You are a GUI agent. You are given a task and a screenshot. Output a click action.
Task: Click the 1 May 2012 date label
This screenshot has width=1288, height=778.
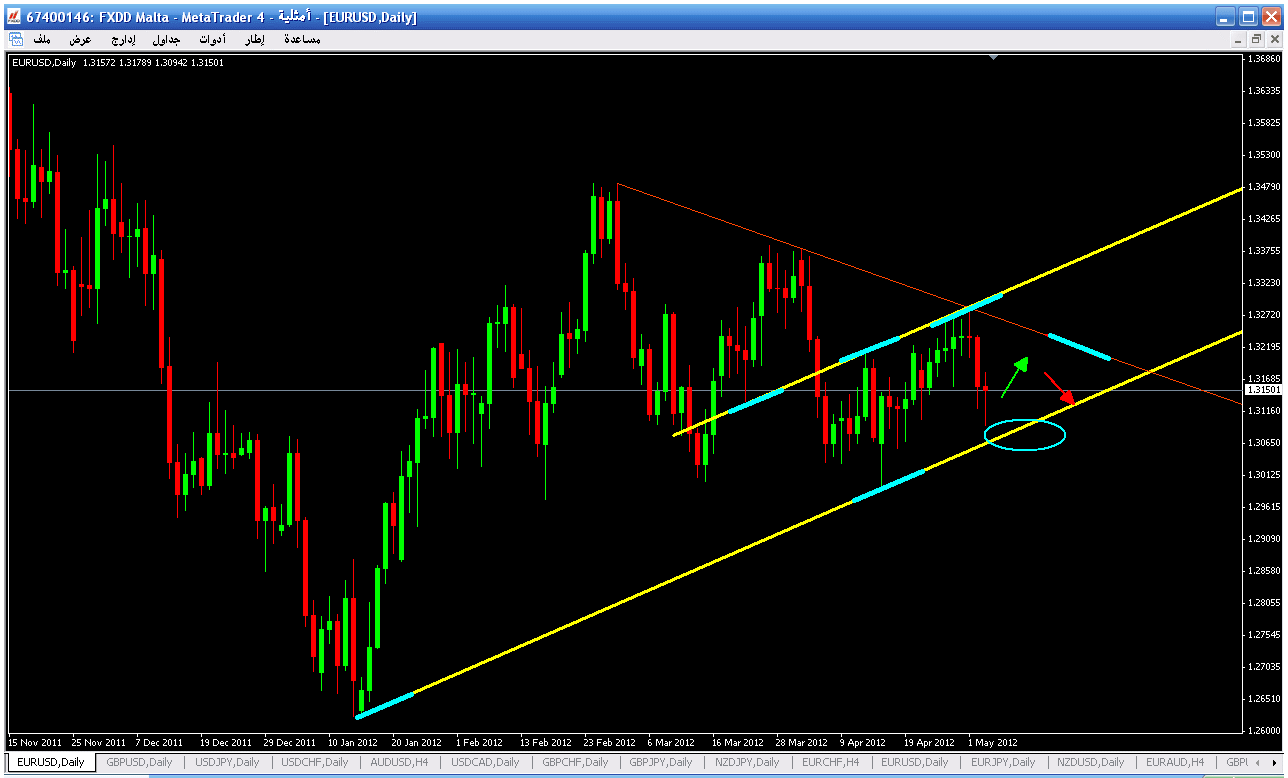pyautogui.click(x=992, y=743)
